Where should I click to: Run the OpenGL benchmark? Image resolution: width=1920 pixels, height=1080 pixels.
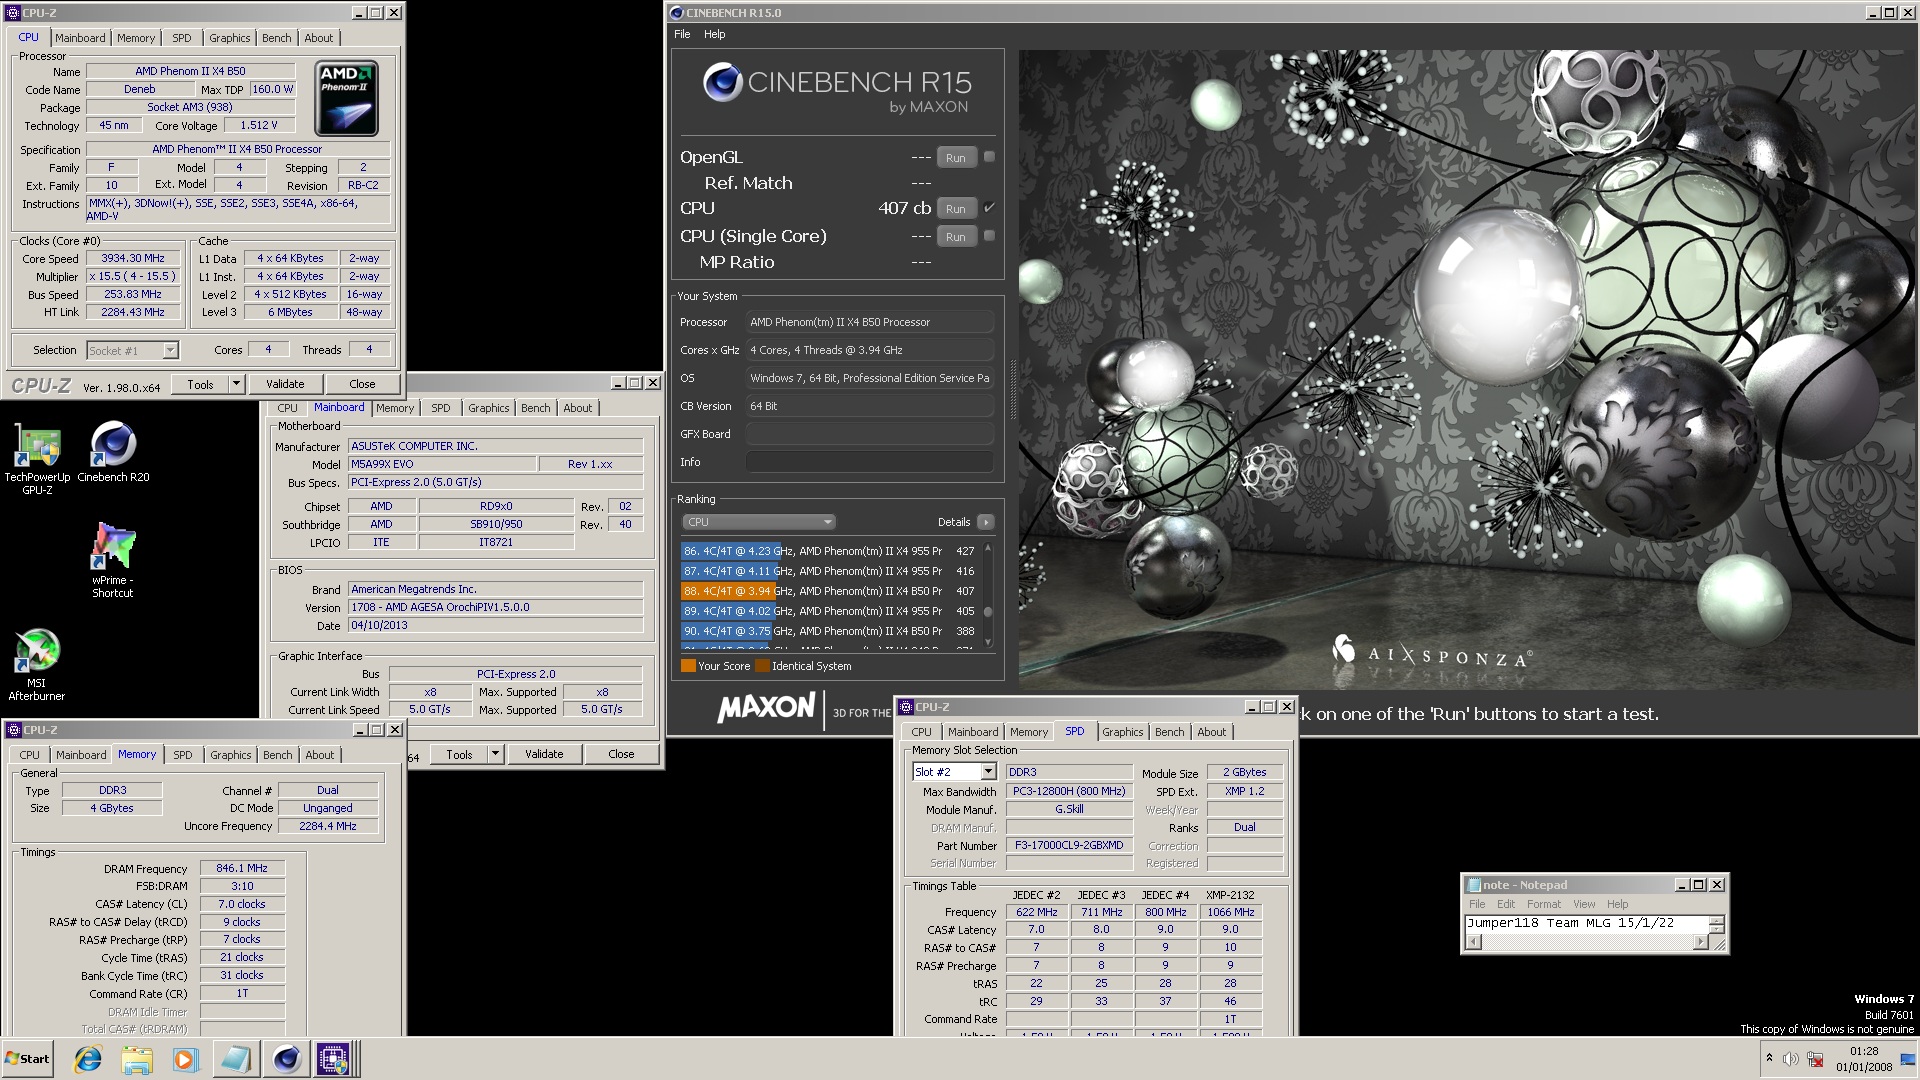click(x=955, y=158)
